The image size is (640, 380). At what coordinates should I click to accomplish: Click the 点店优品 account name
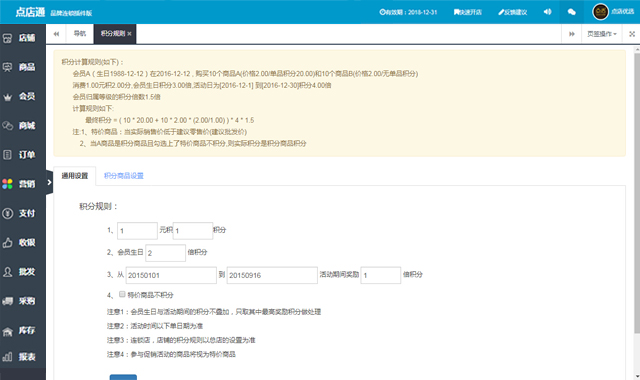click(622, 11)
